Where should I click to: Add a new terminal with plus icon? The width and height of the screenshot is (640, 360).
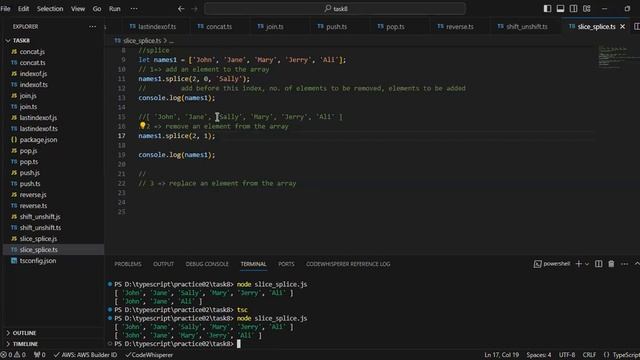pyautogui.click(x=578, y=264)
